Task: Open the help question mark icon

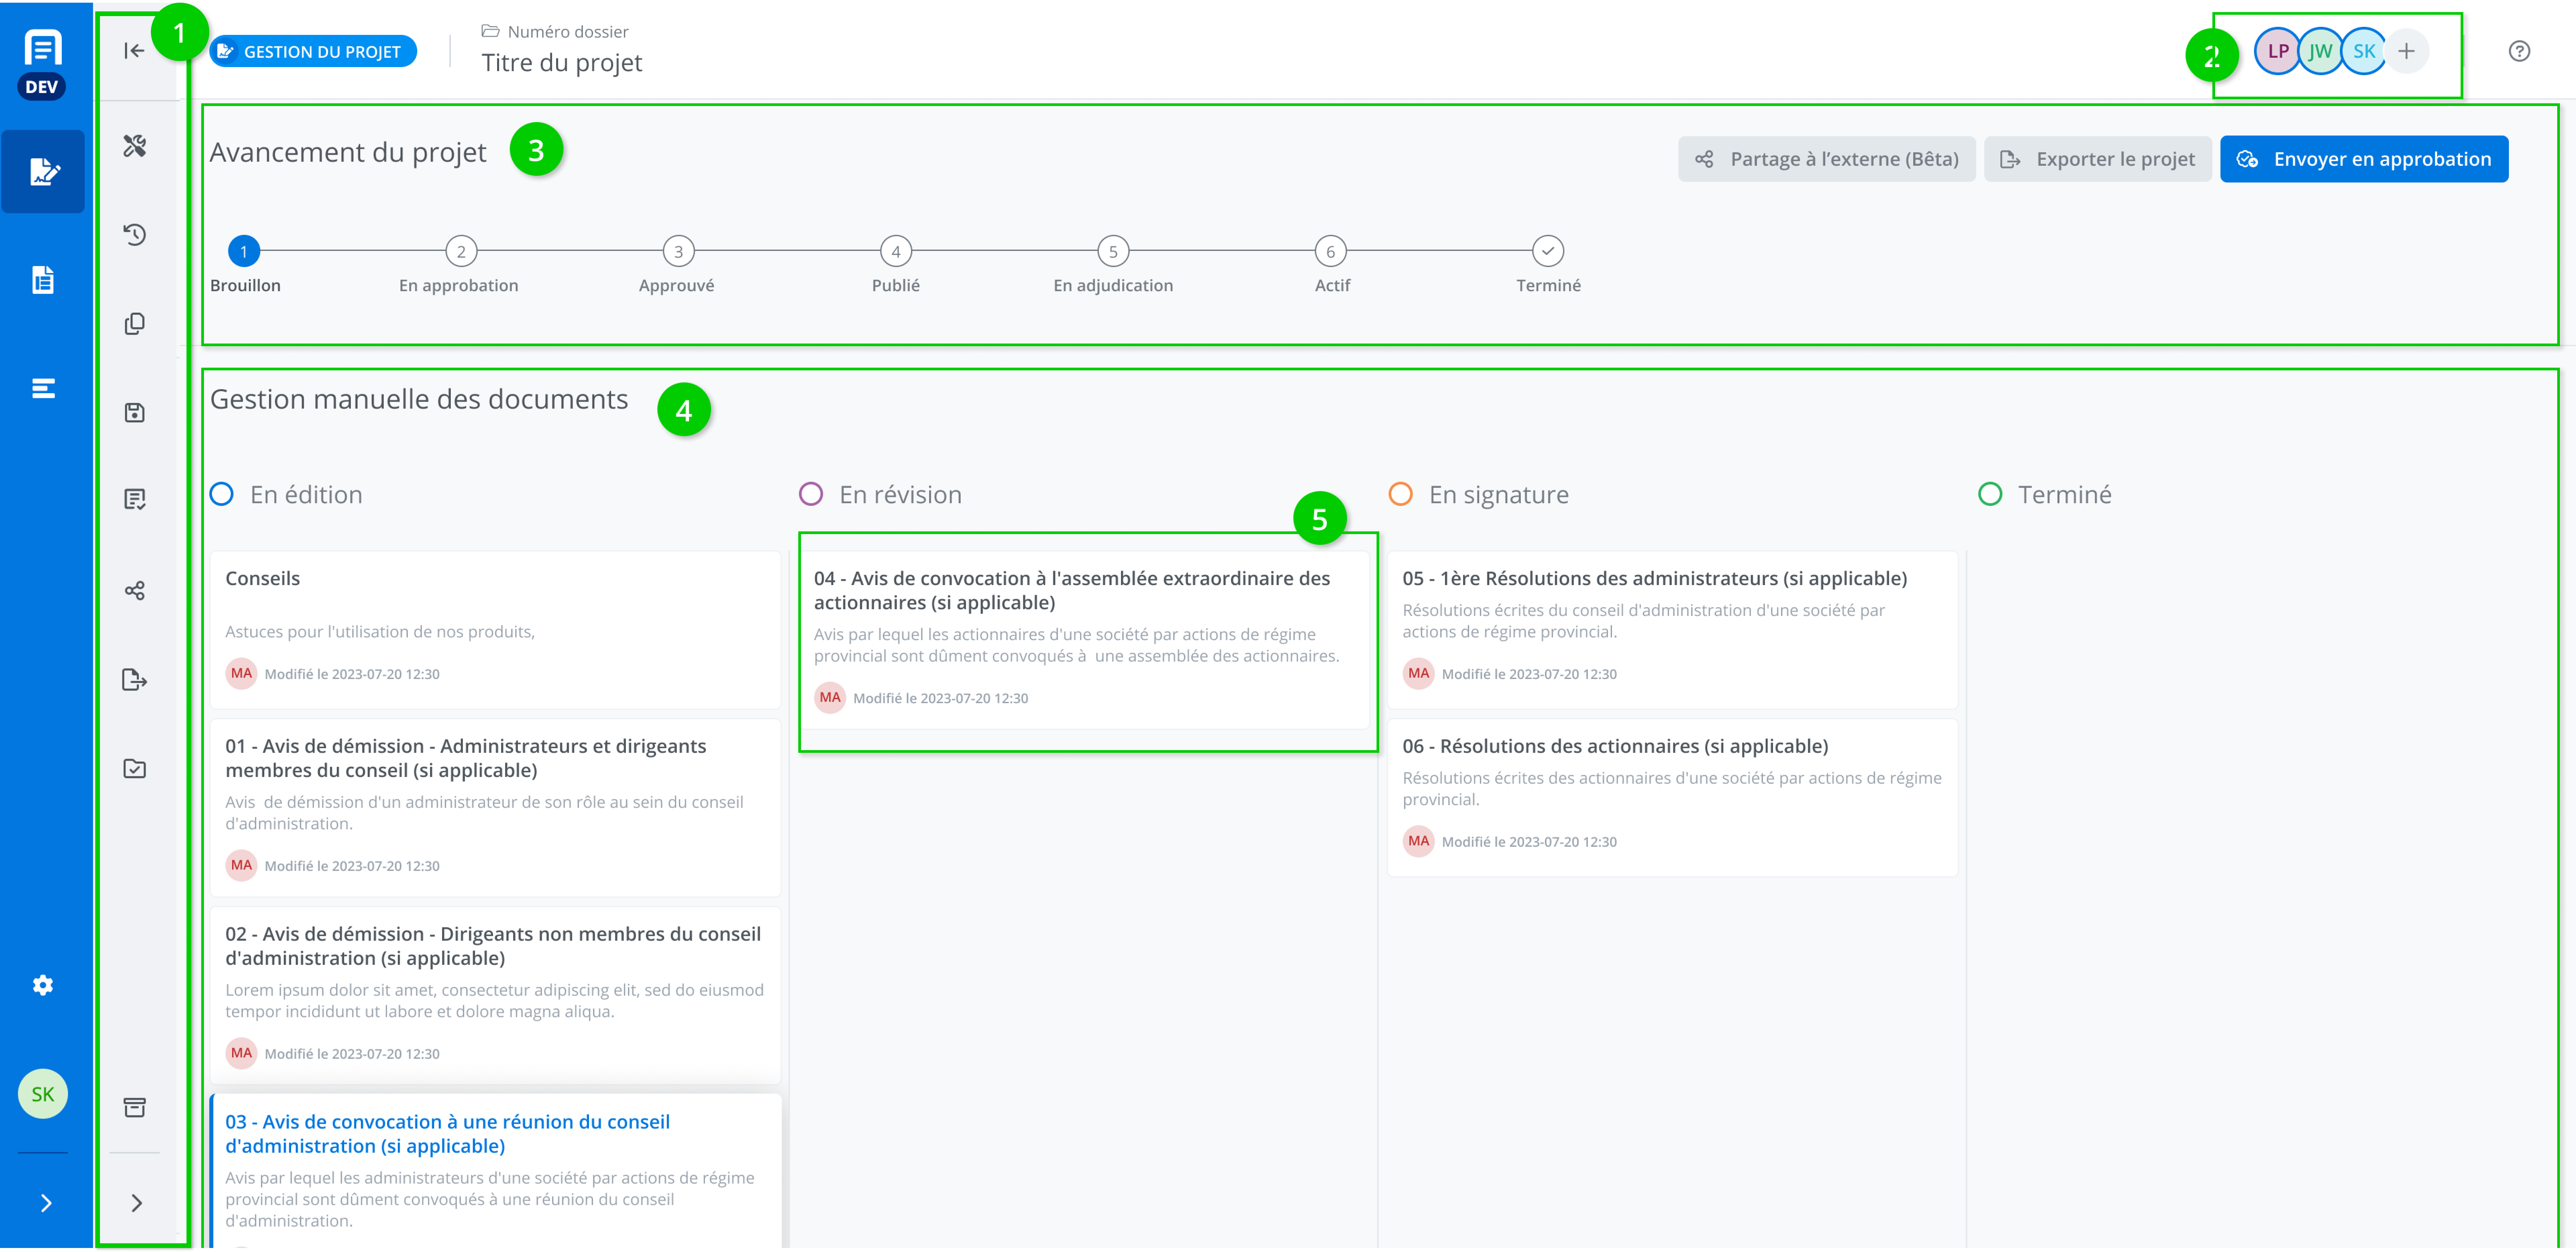Action: click(x=2519, y=51)
